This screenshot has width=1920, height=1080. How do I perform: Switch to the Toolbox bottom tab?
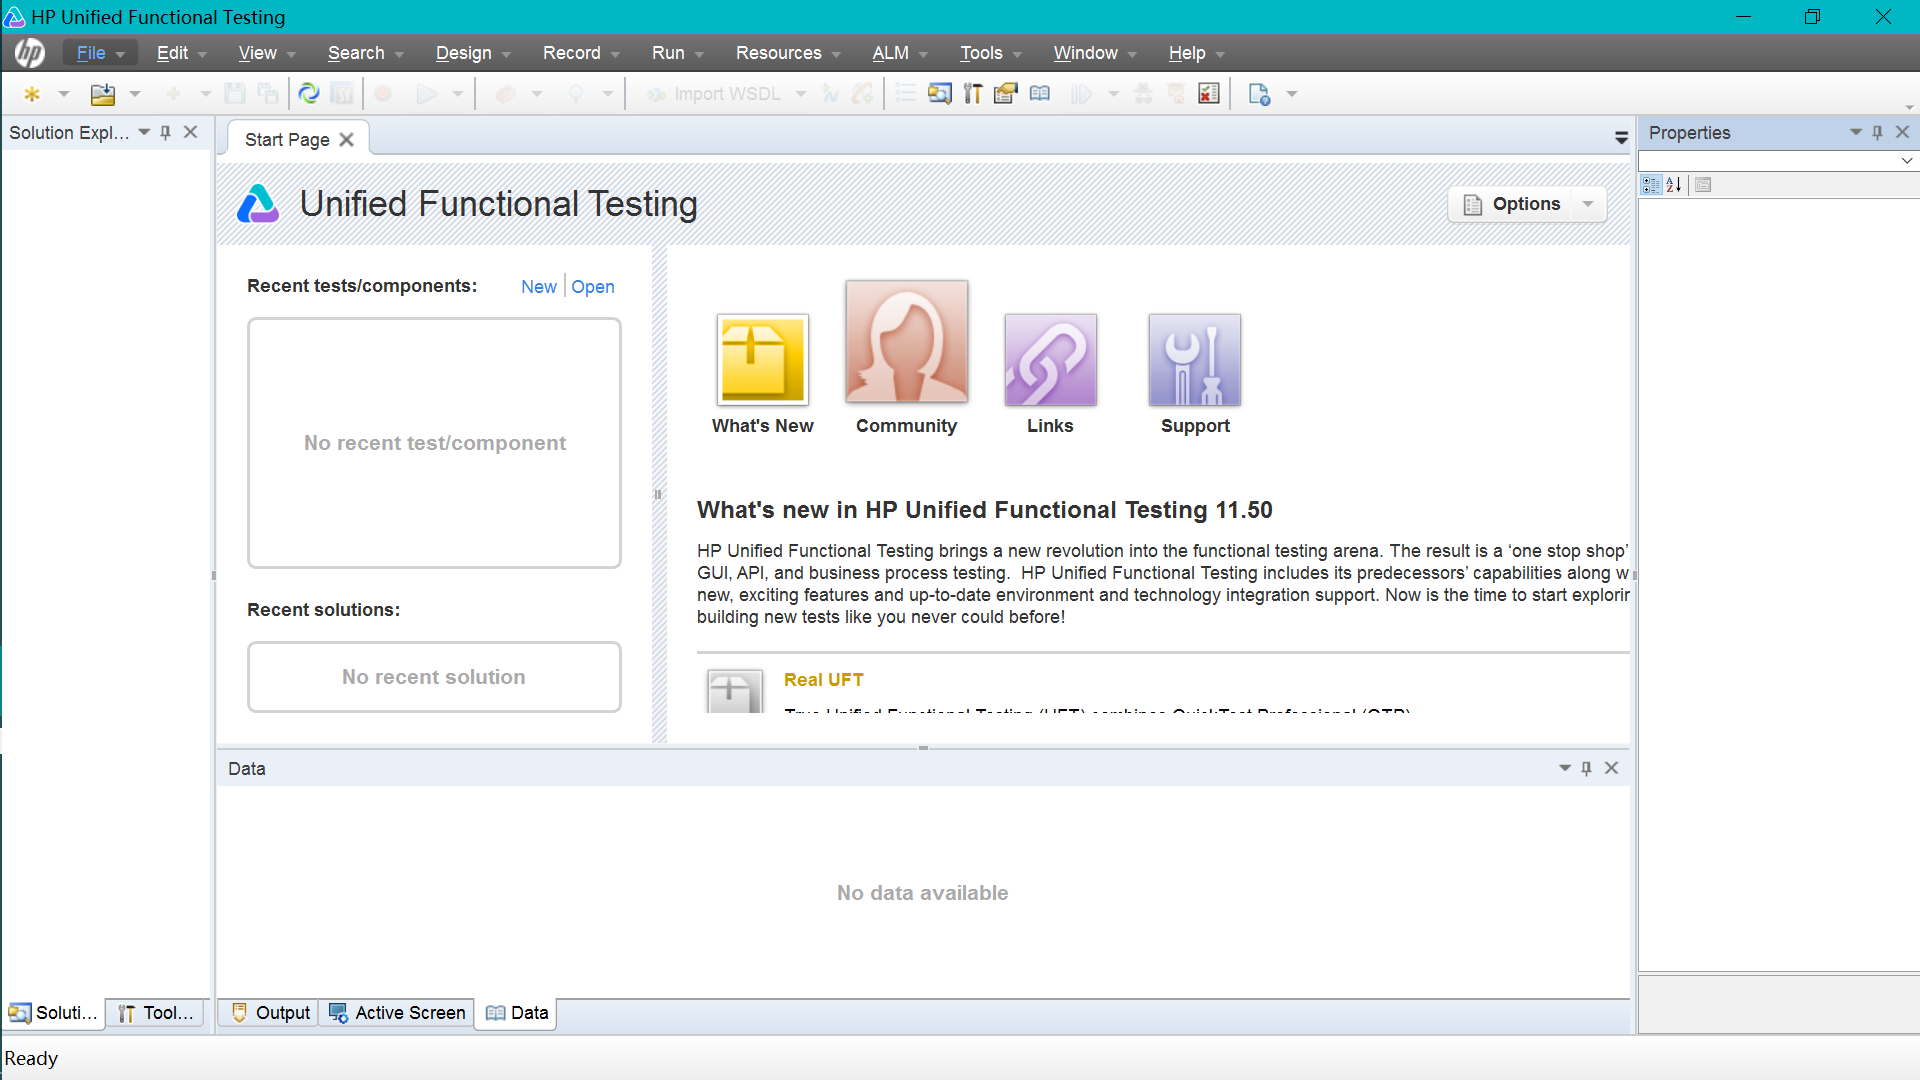[x=156, y=1013]
